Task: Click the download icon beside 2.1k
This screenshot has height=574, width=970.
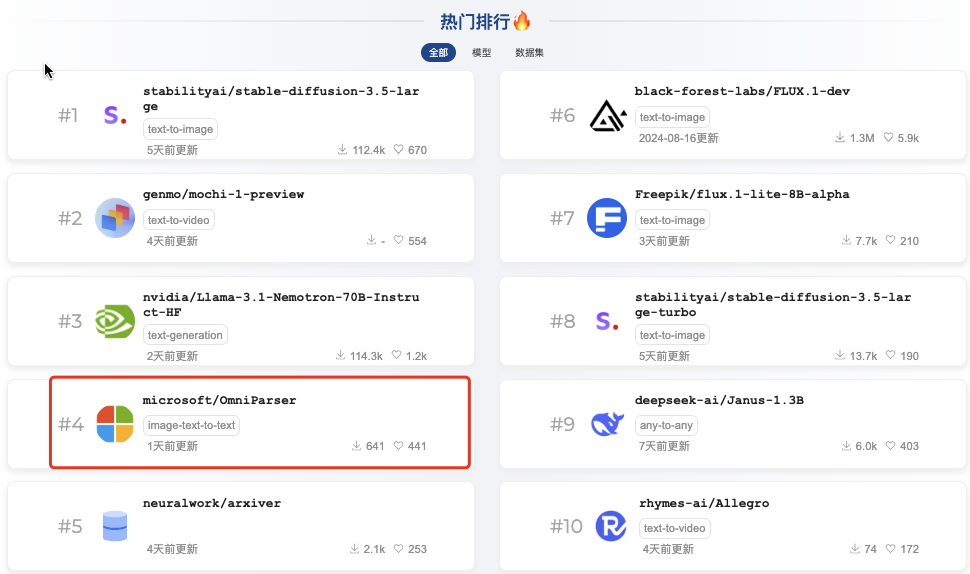Action: point(354,548)
